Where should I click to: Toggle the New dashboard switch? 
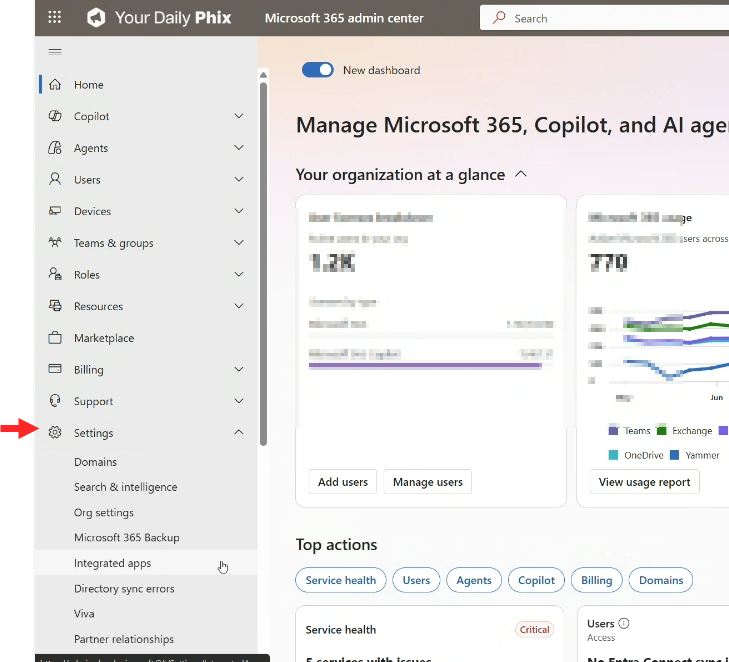click(318, 70)
